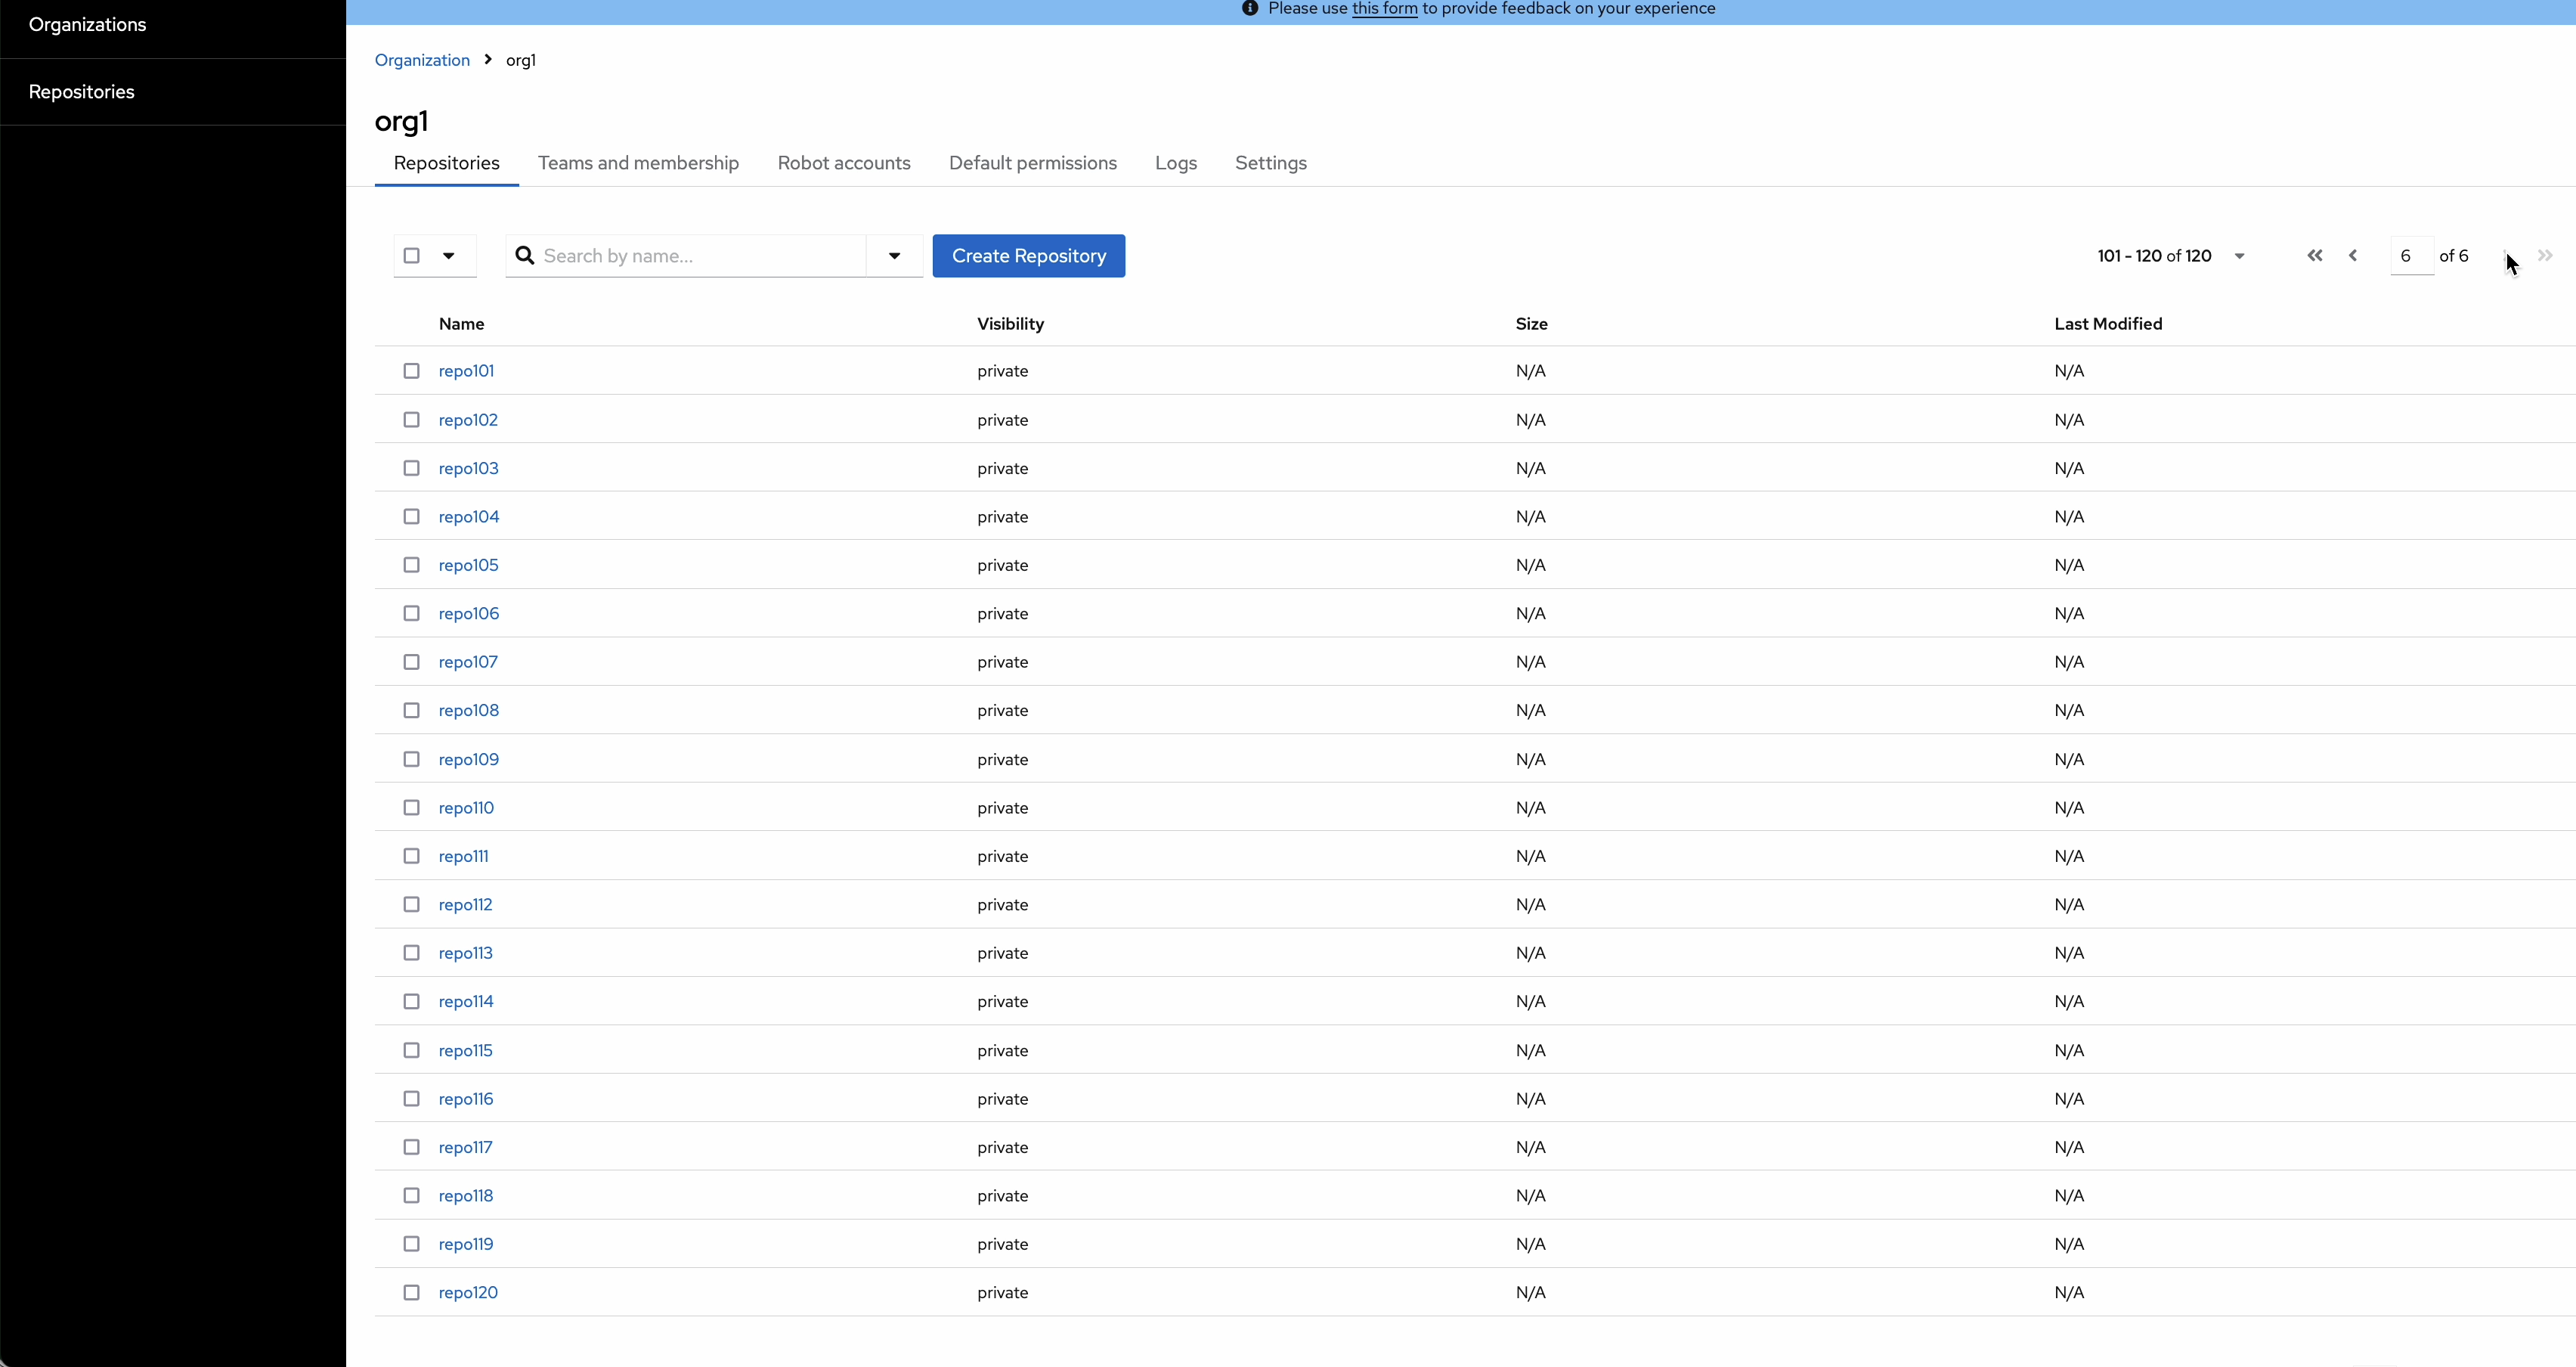
Task: Go to previous page of repositories
Action: (2353, 256)
